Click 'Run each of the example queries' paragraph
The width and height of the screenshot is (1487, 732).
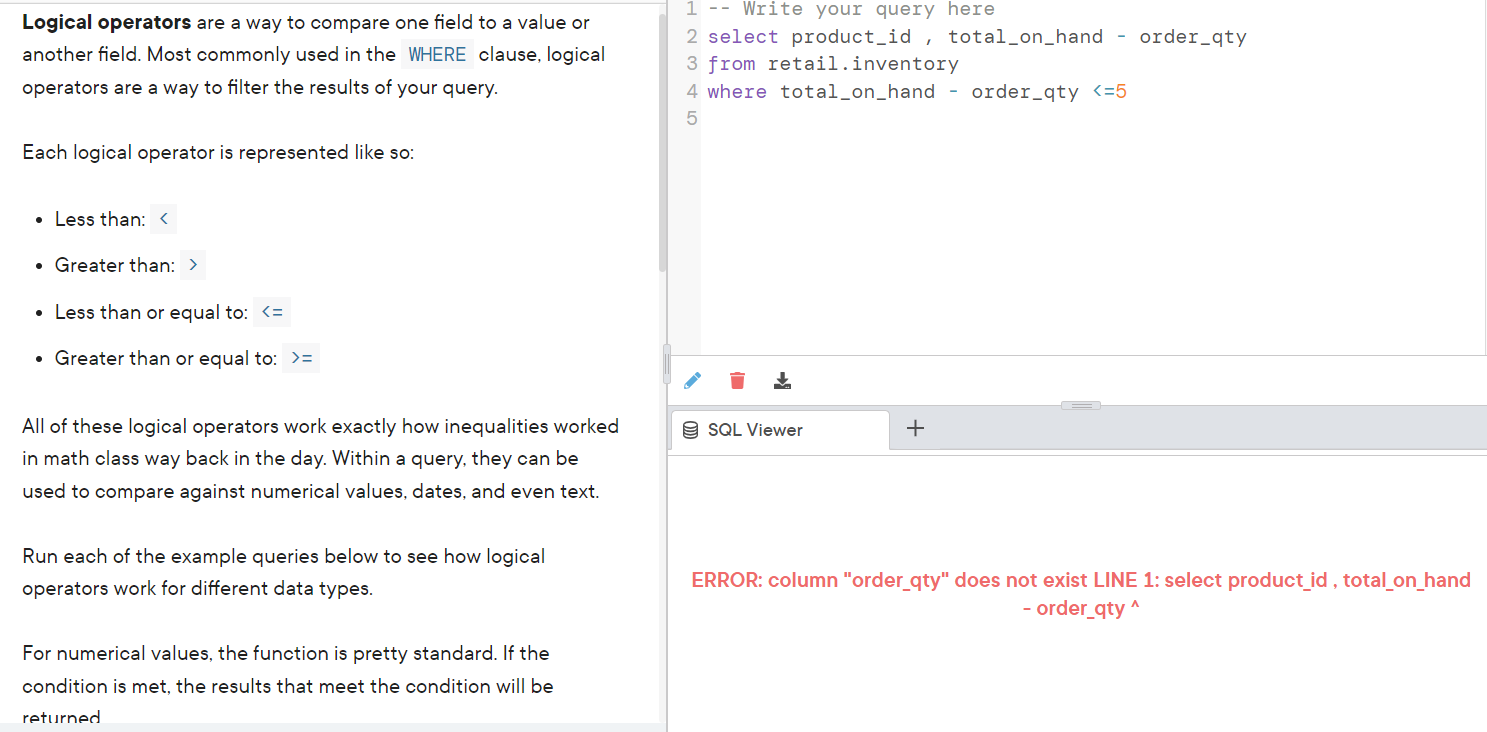[x=284, y=572]
